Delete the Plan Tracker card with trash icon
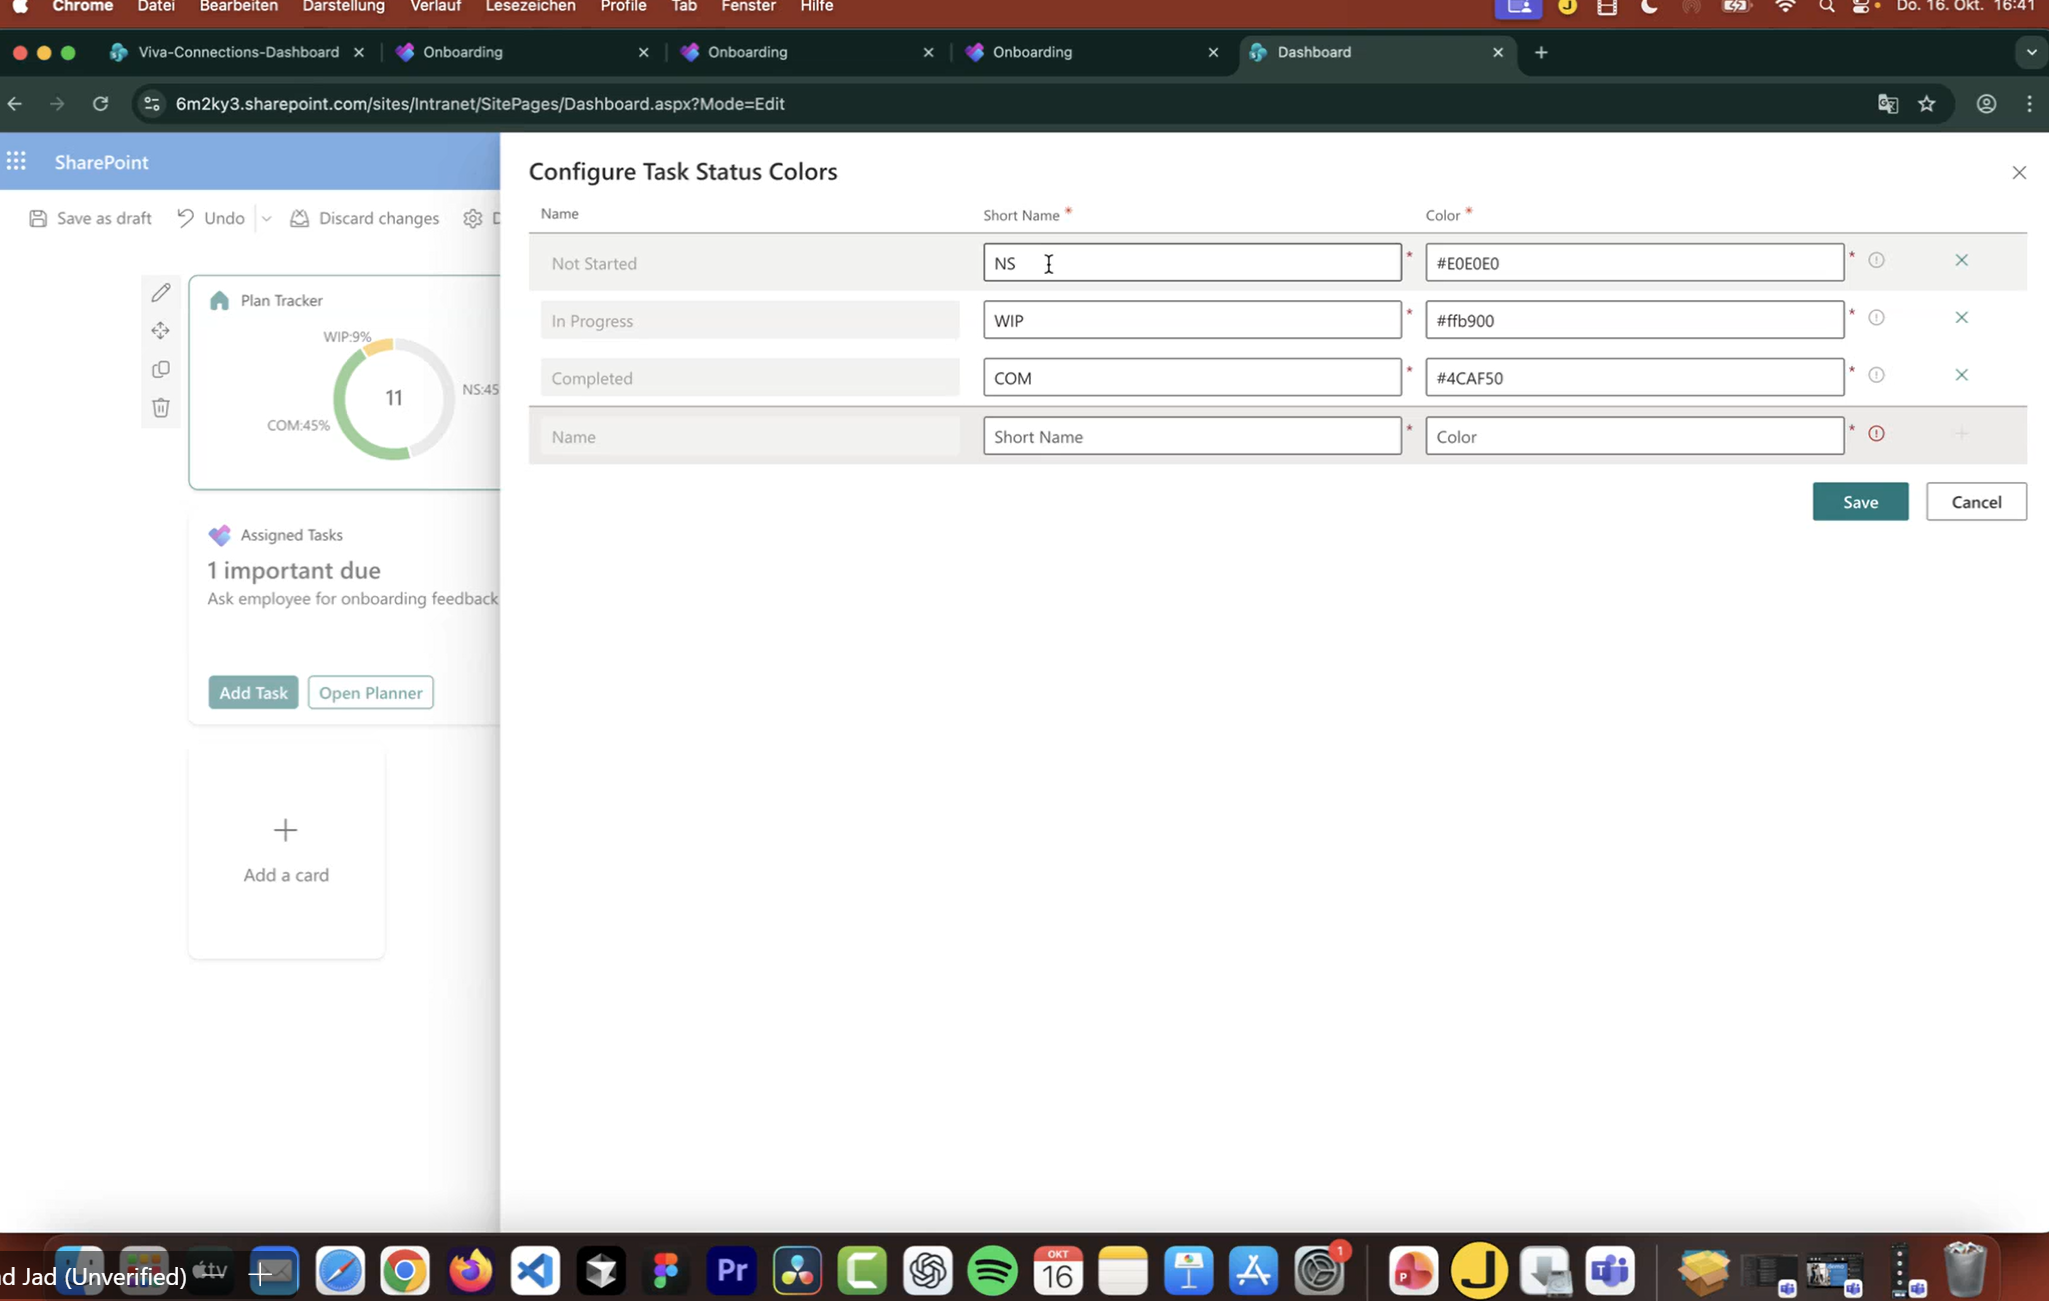This screenshot has width=2049, height=1301. click(161, 407)
